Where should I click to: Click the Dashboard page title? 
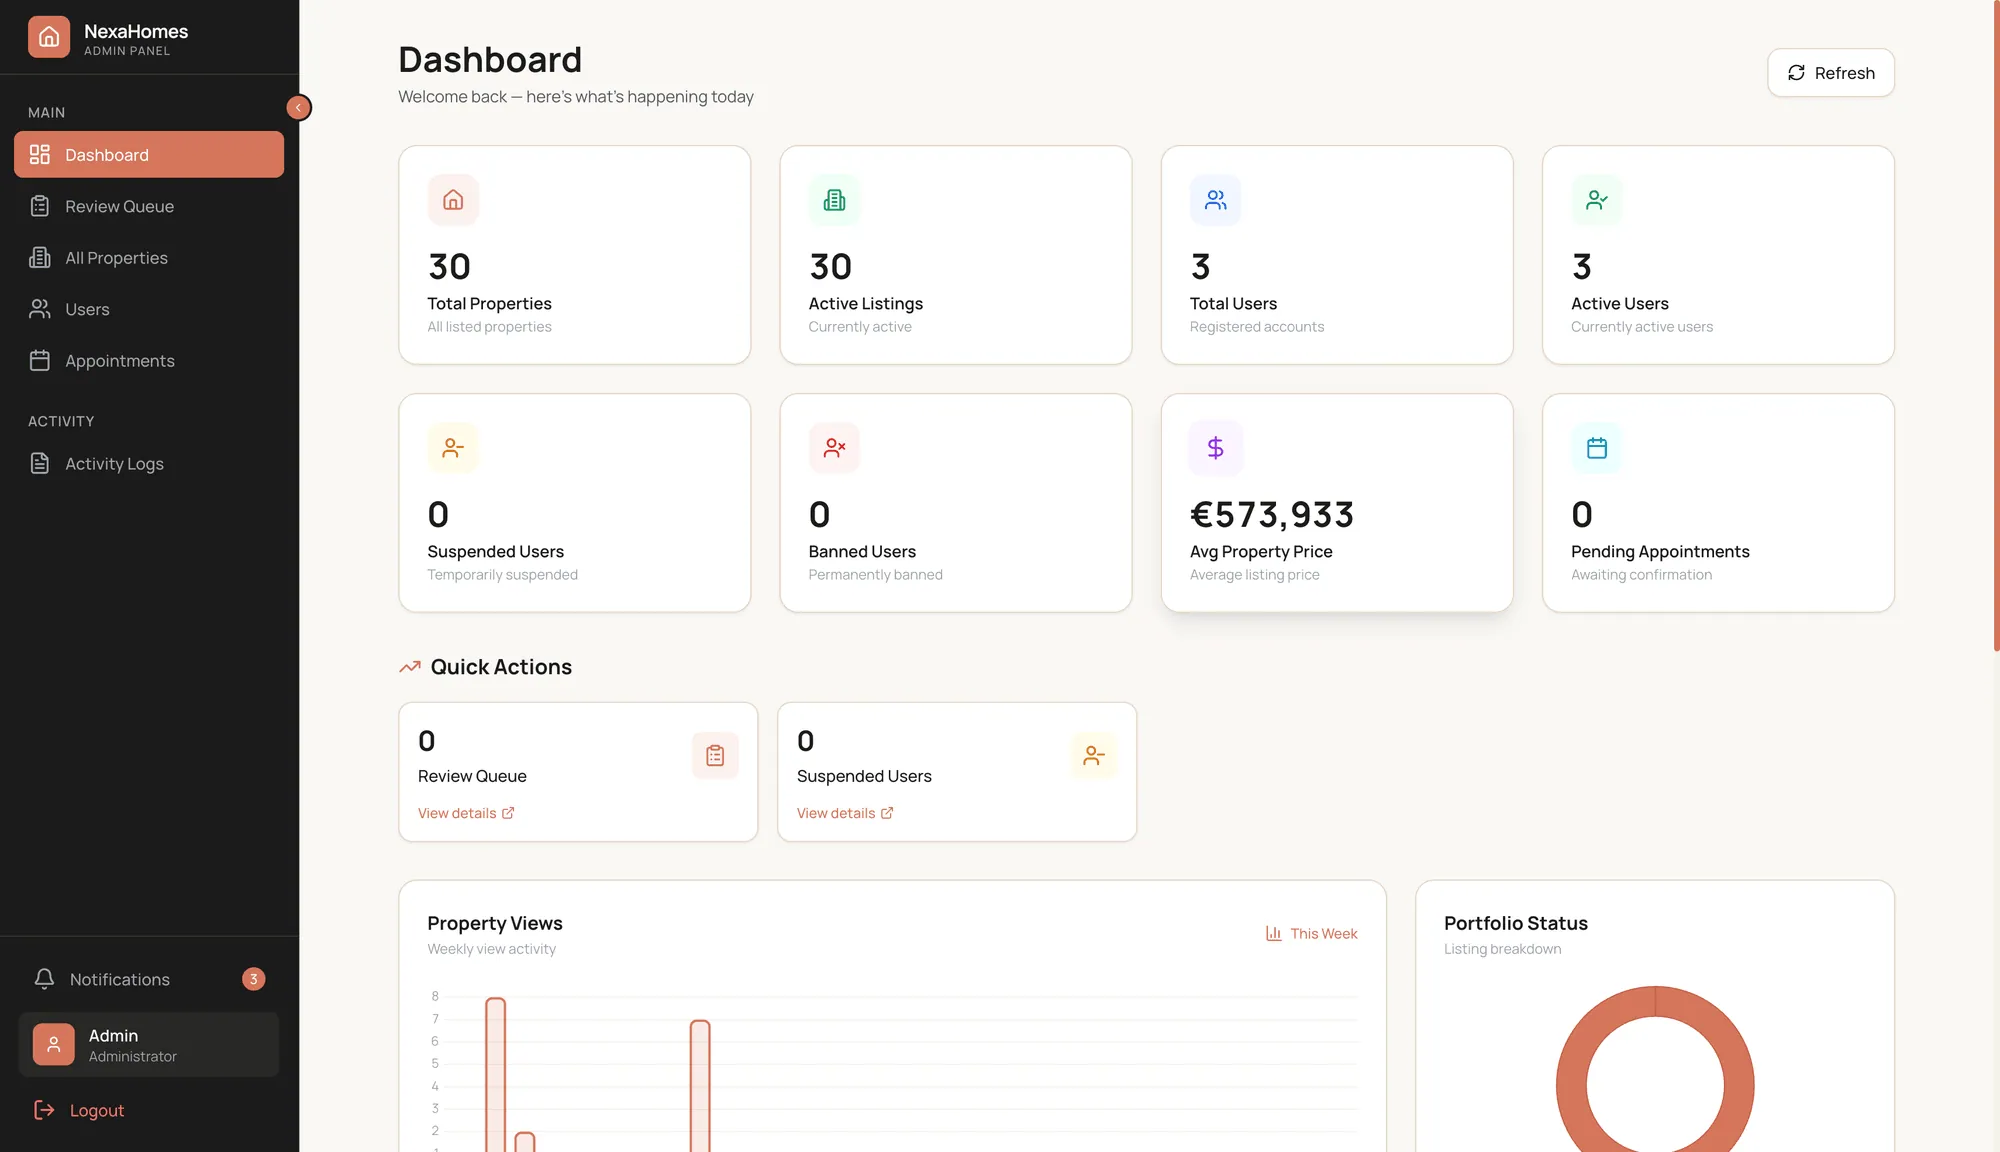tap(490, 60)
